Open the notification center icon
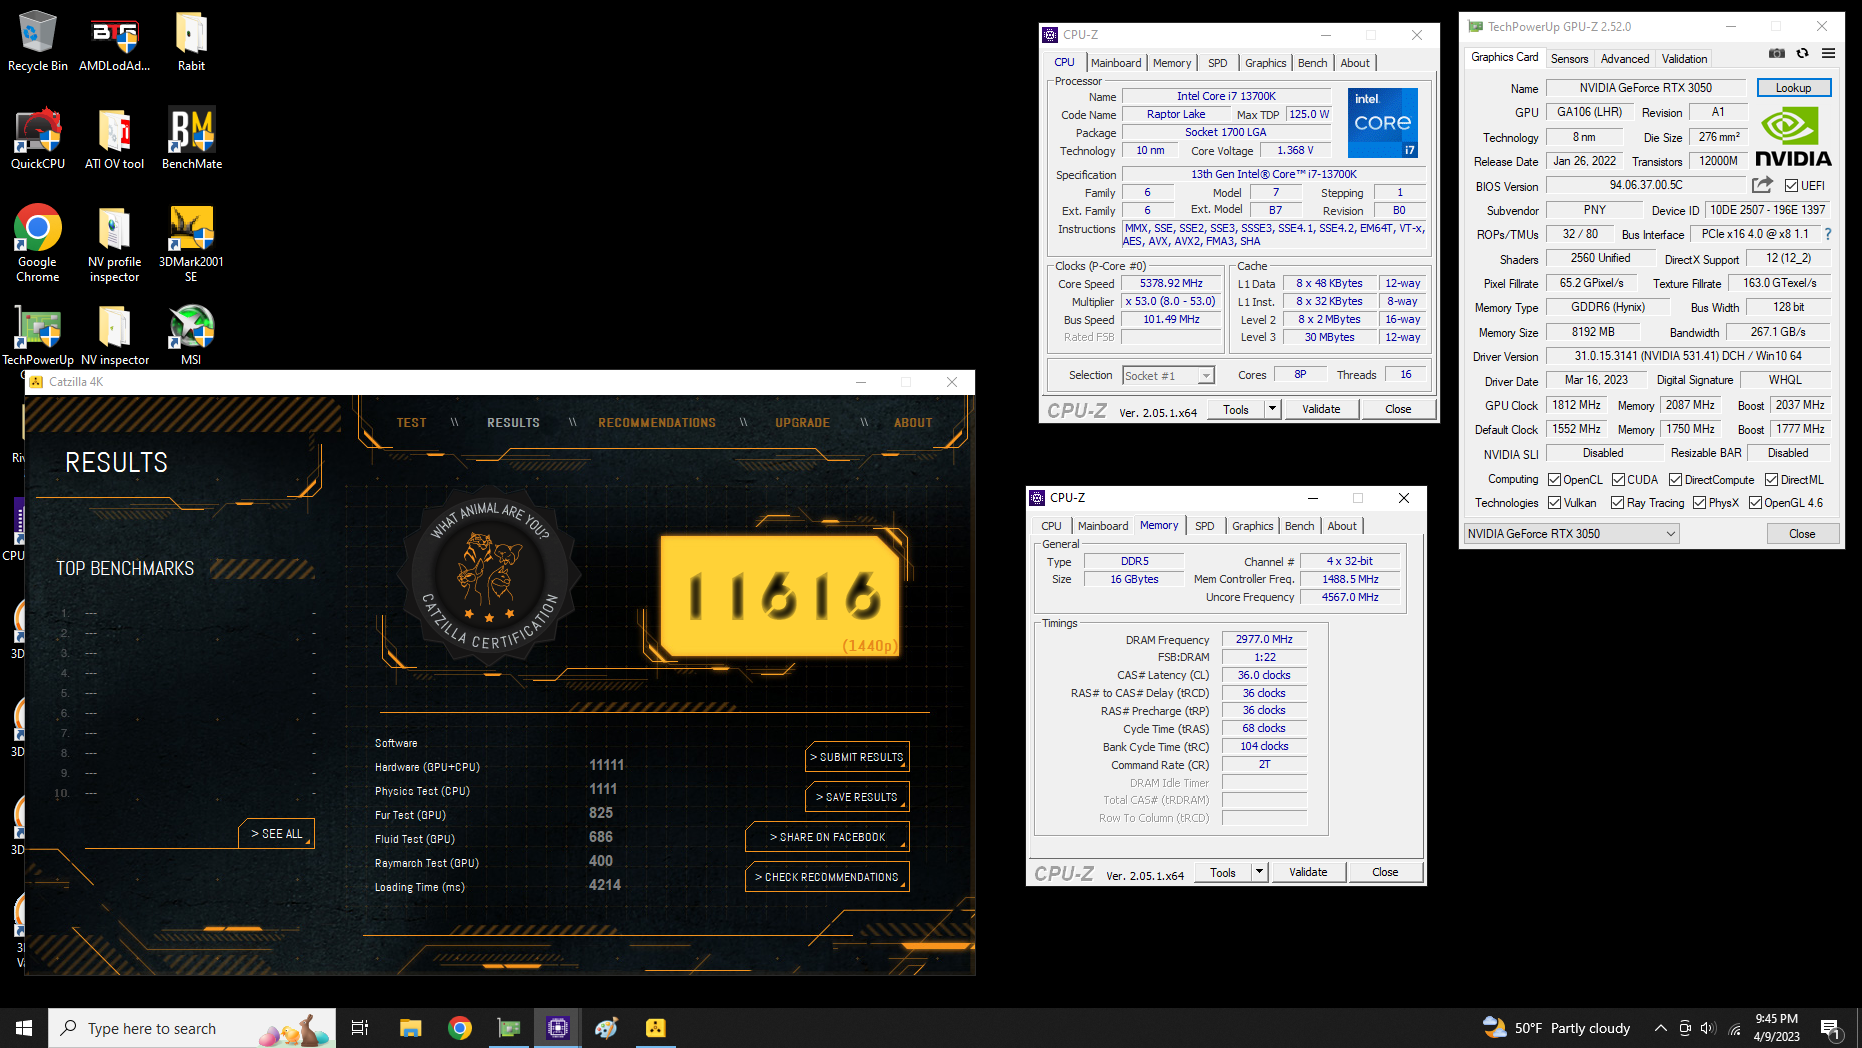1862x1048 pixels. 1830,1028
